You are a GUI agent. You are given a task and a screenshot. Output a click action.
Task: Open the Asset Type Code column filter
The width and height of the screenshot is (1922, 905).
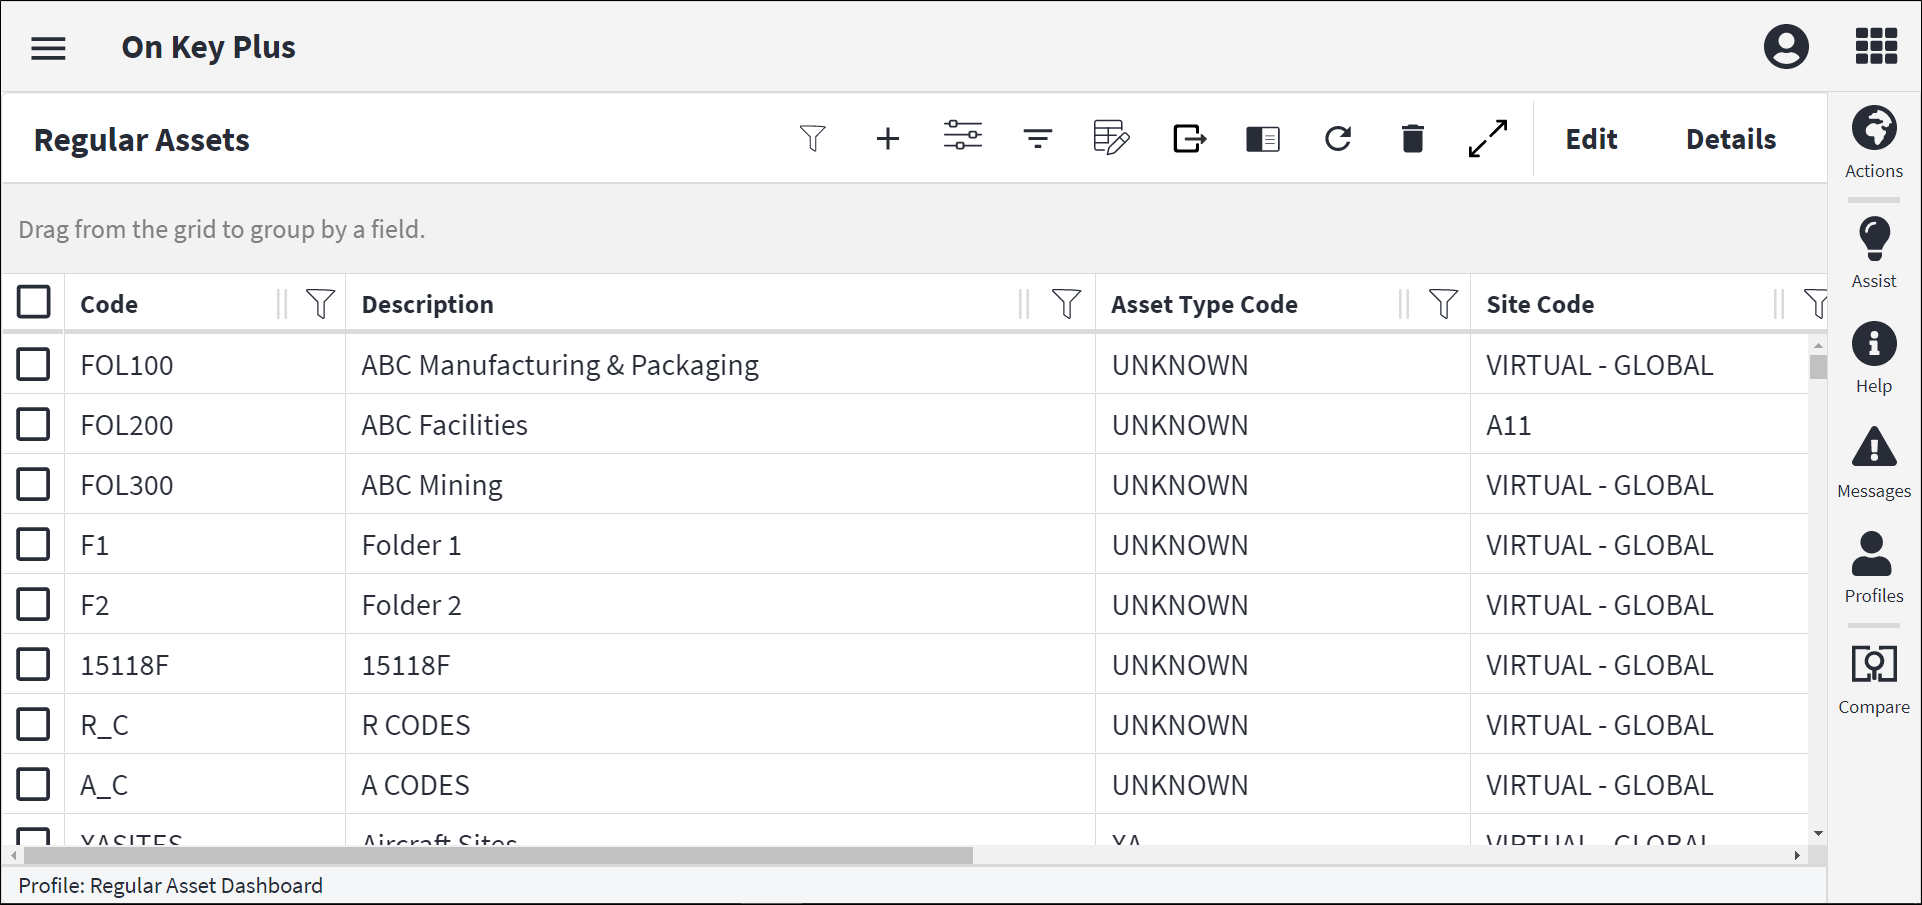click(x=1443, y=304)
